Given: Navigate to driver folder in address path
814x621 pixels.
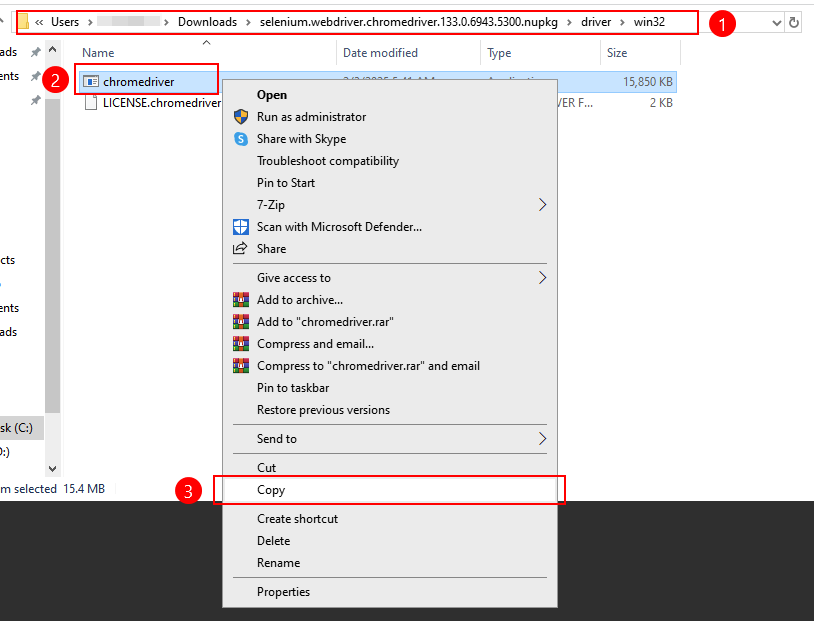Looking at the screenshot, I should [x=596, y=22].
